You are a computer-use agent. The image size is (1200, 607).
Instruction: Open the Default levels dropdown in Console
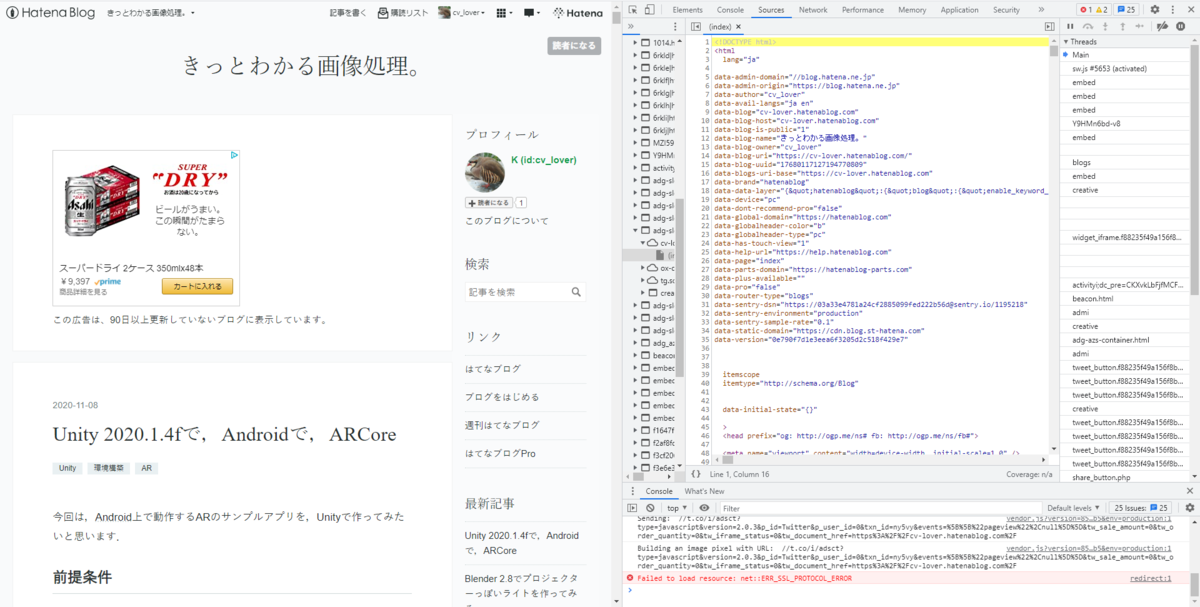pyautogui.click(x=1072, y=505)
